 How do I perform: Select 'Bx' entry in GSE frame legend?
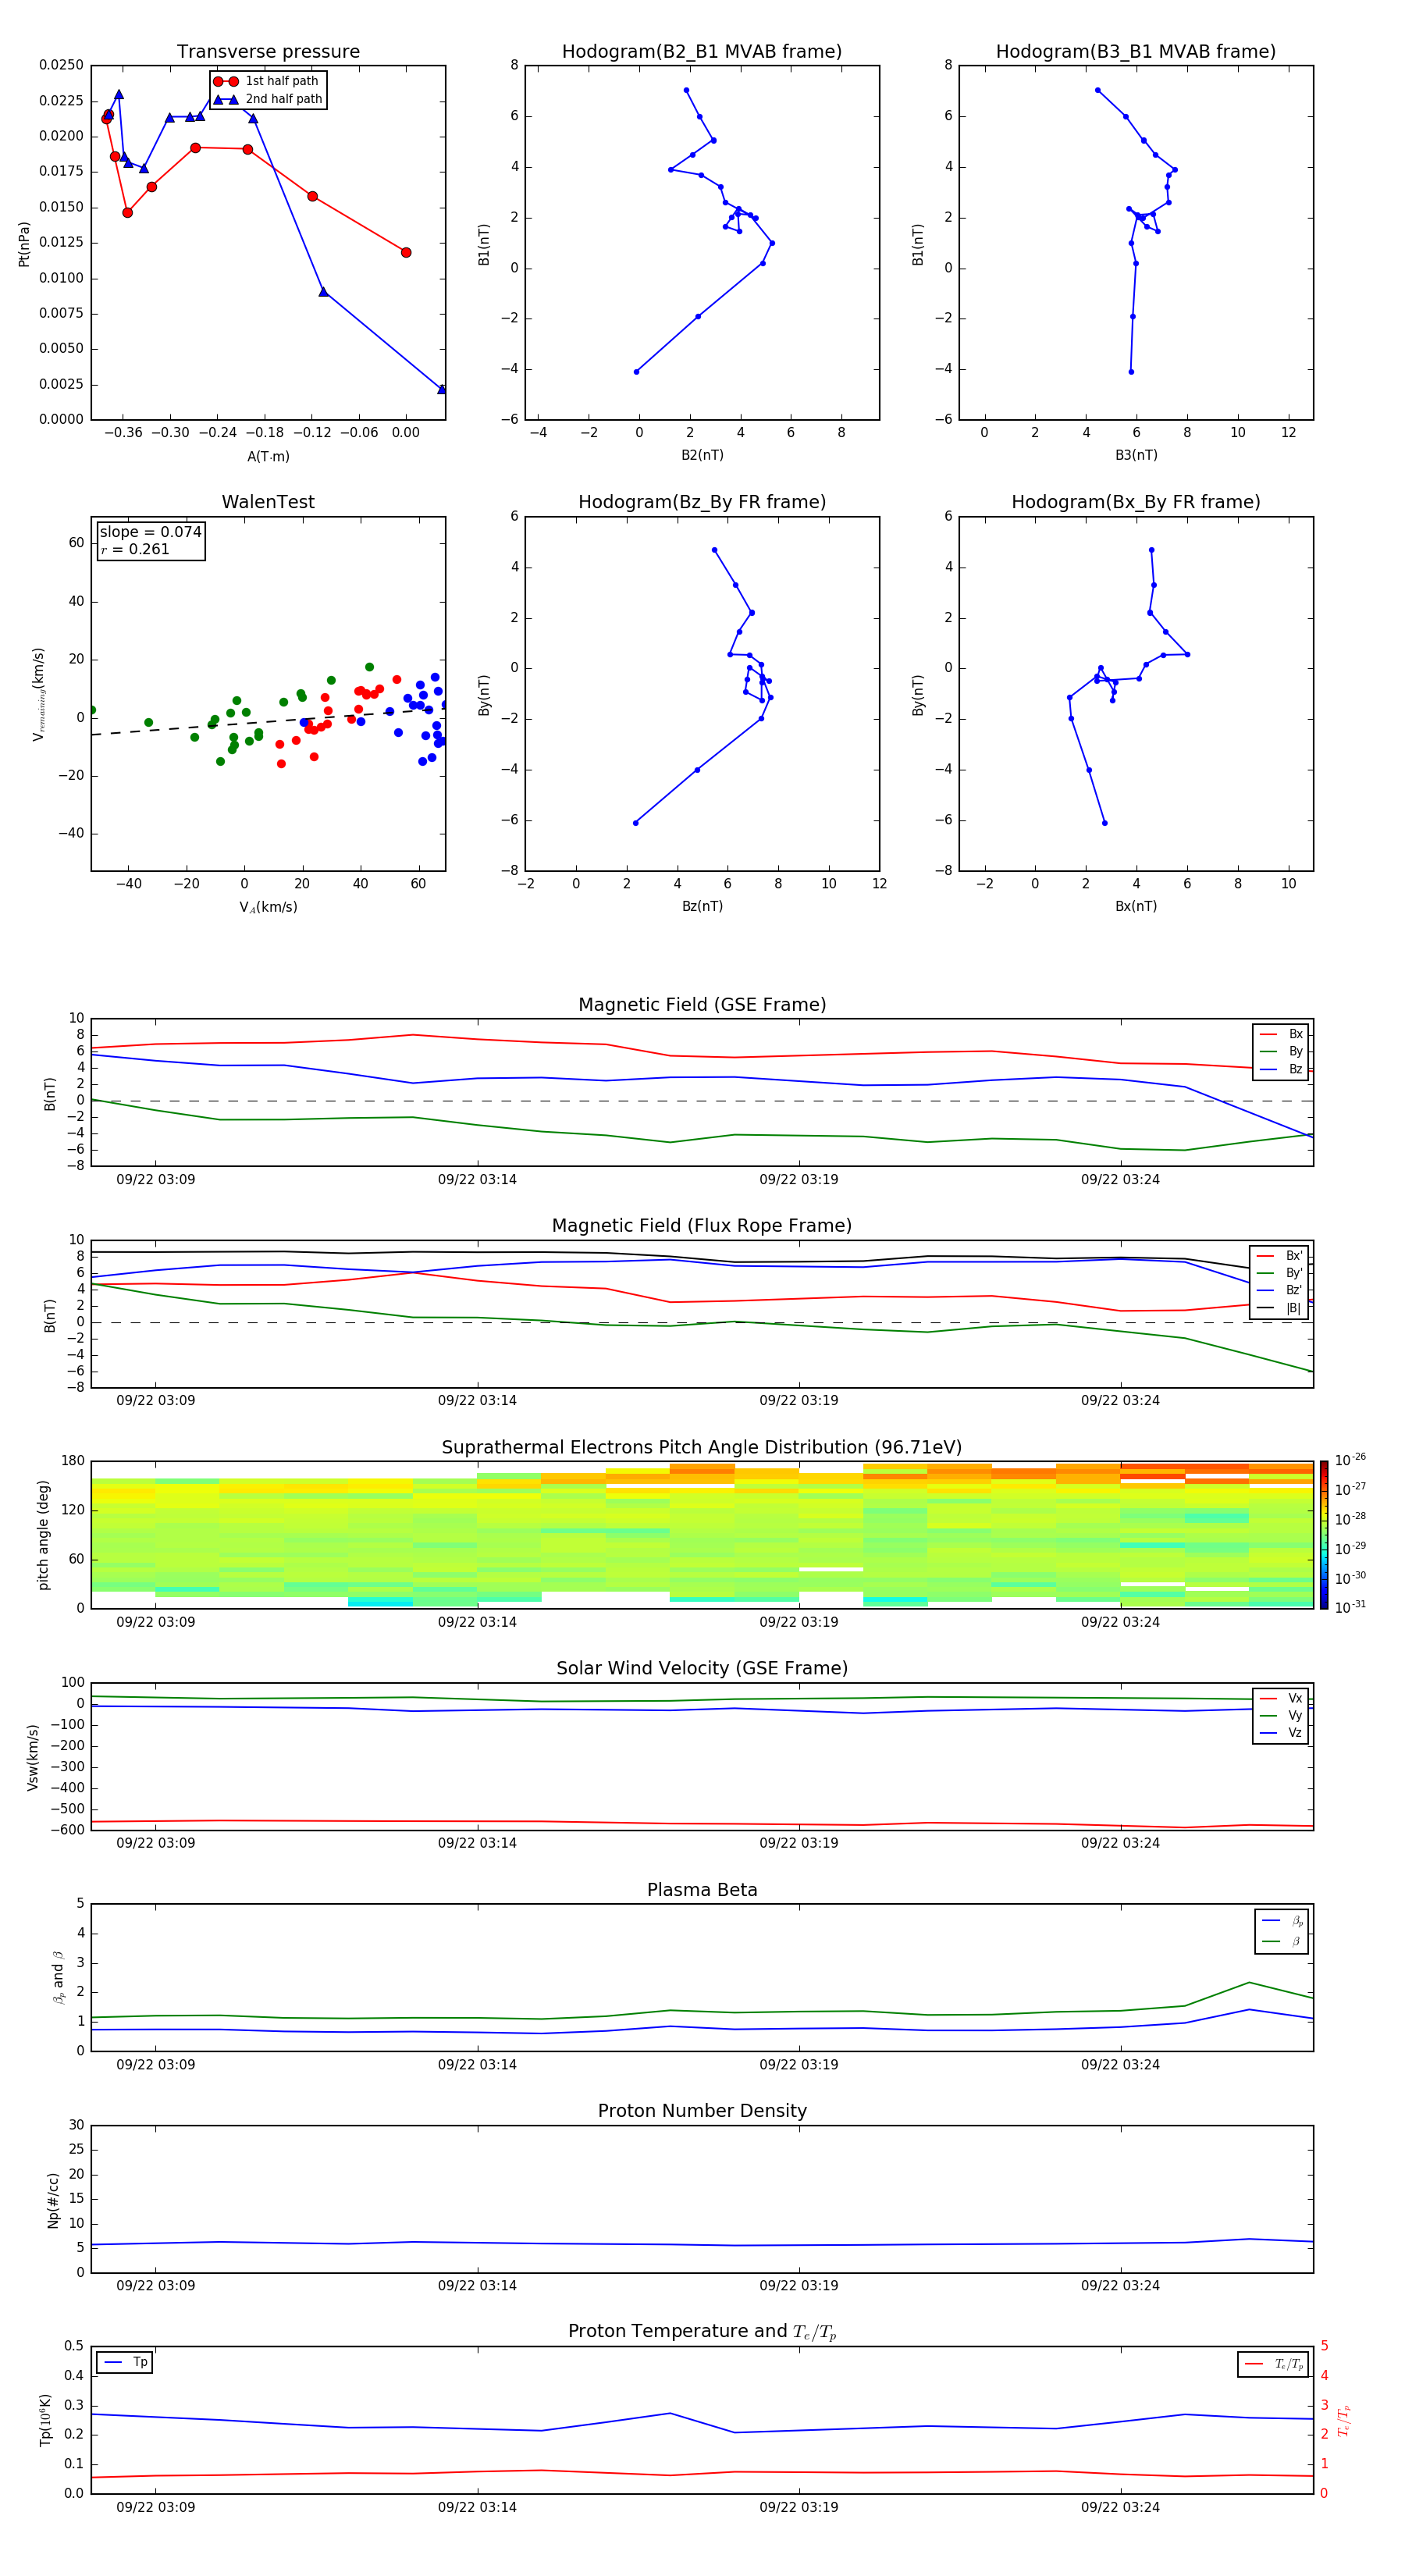click(1281, 1034)
